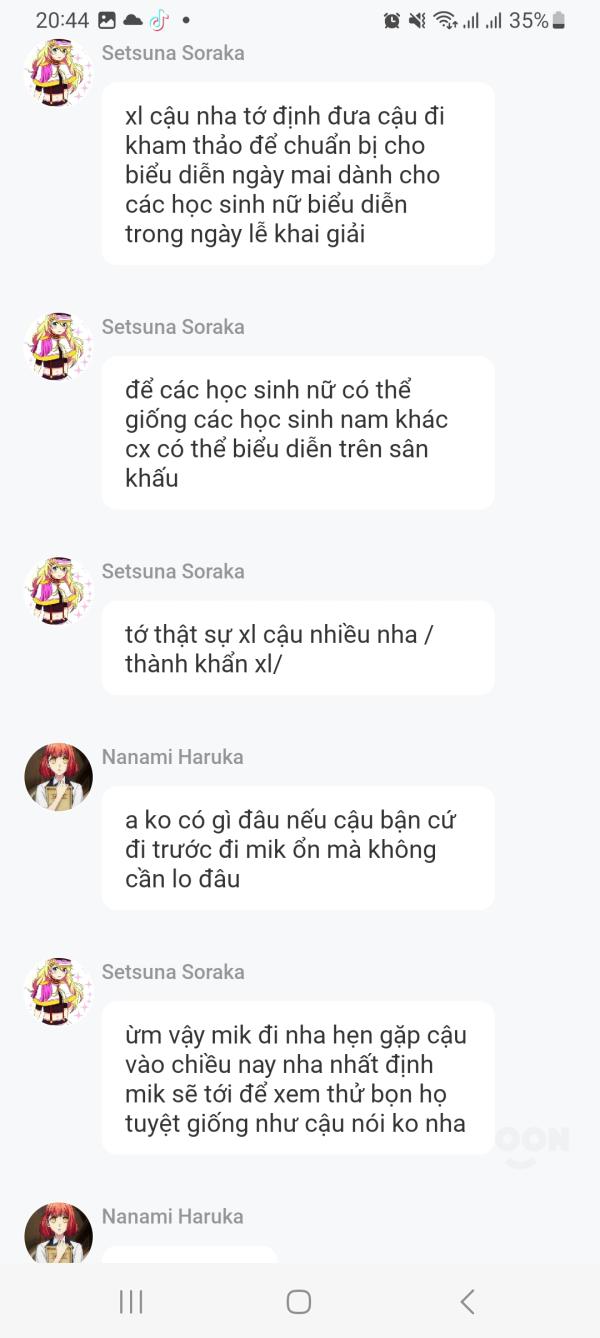Tap Nanami's avatar beside "a ko có gì đâu"
The image size is (600, 1338).
(x=58, y=777)
